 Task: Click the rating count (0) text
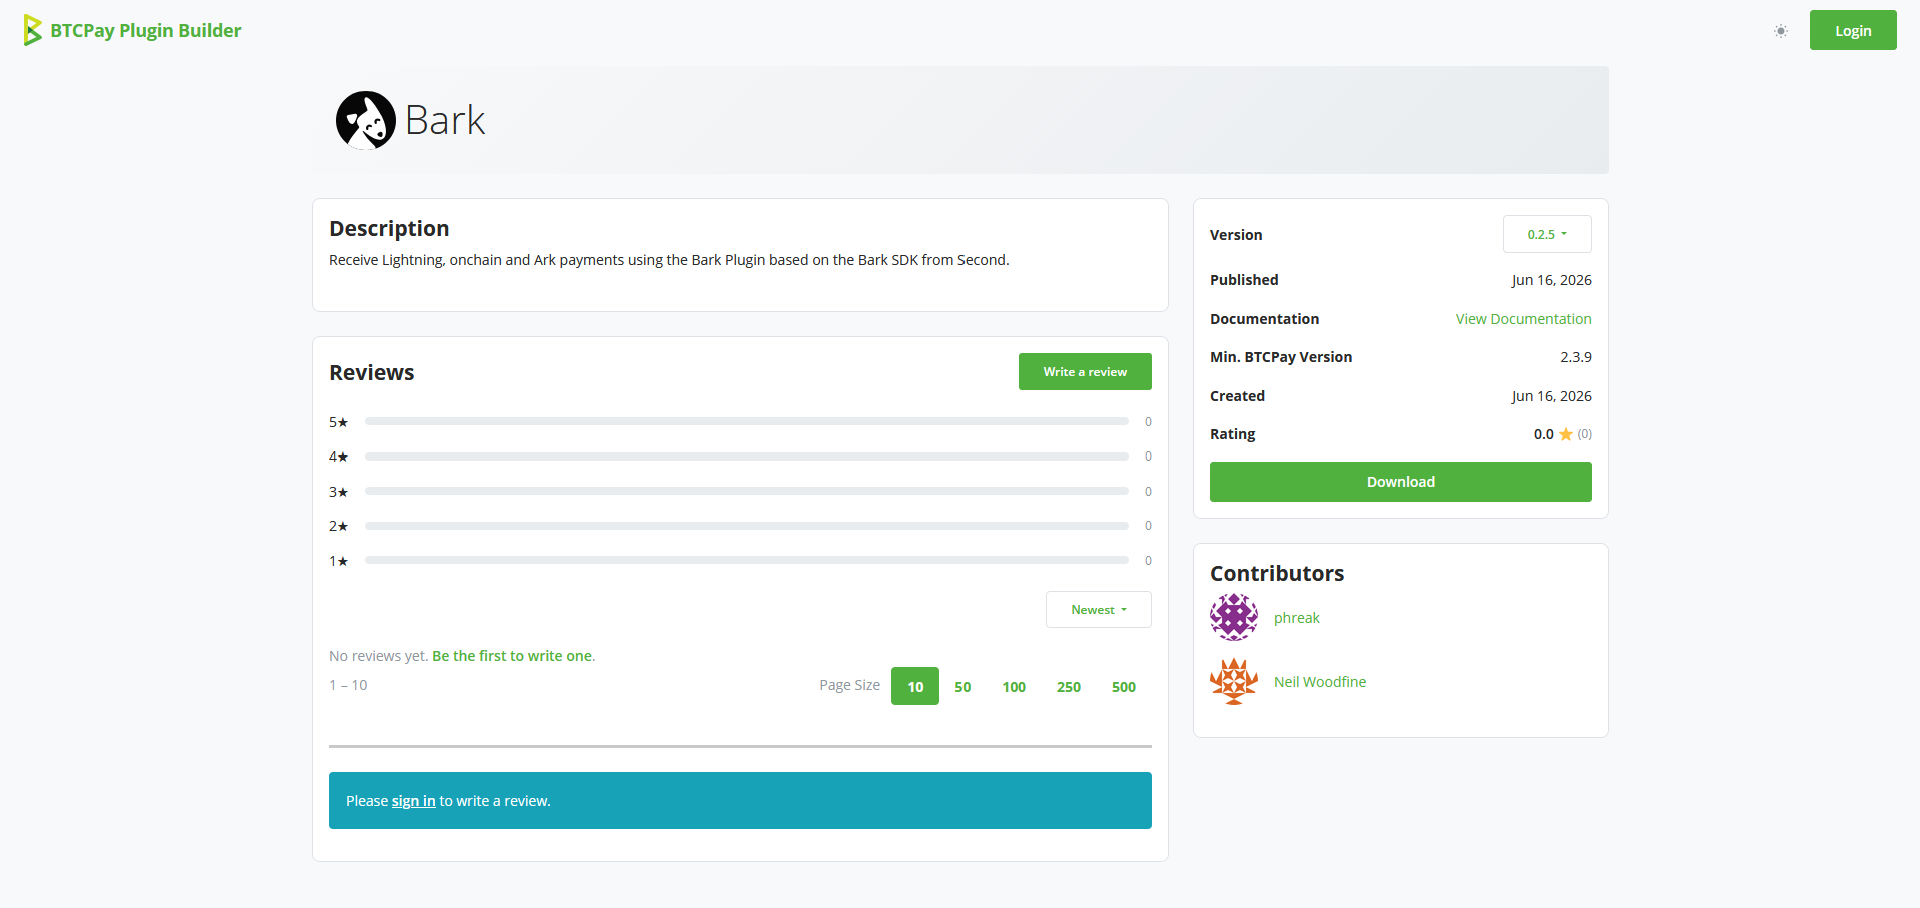(1584, 434)
